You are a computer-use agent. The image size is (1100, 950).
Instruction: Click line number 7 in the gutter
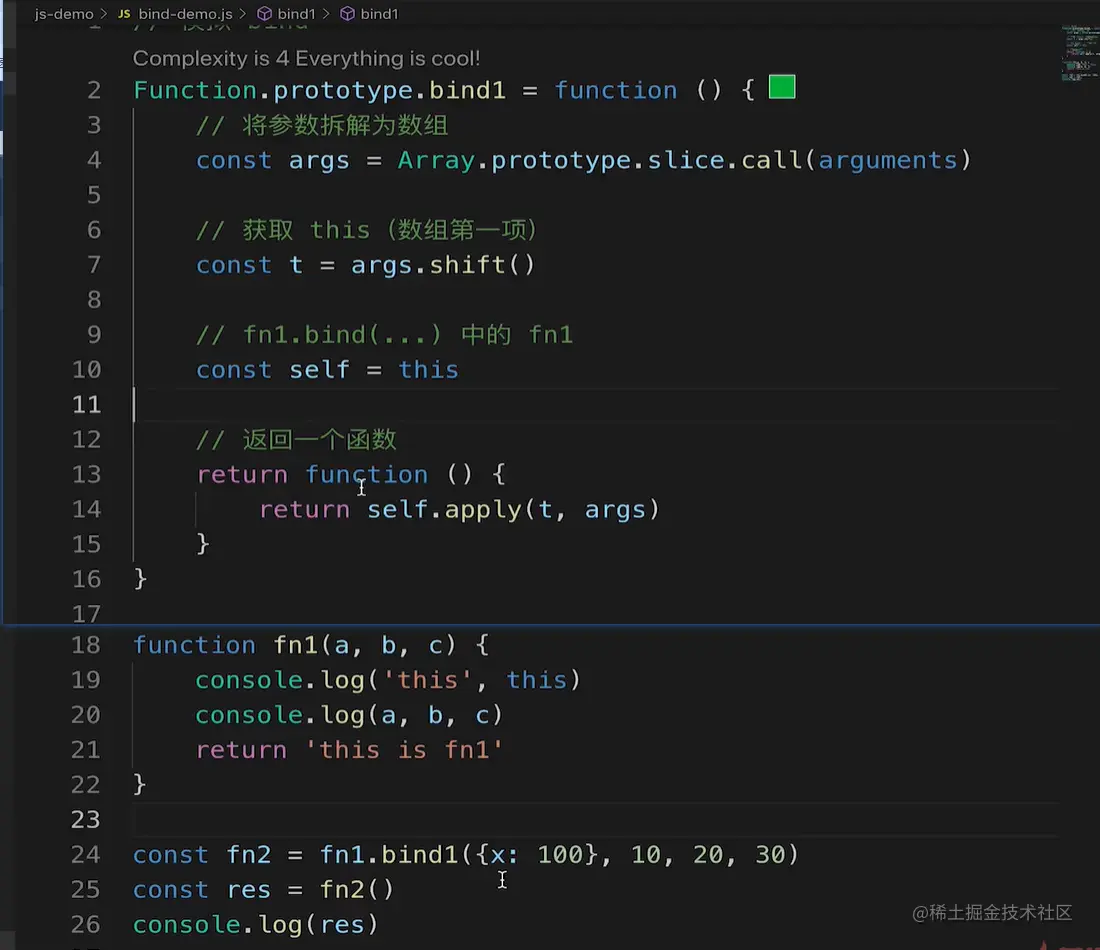click(94, 265)
